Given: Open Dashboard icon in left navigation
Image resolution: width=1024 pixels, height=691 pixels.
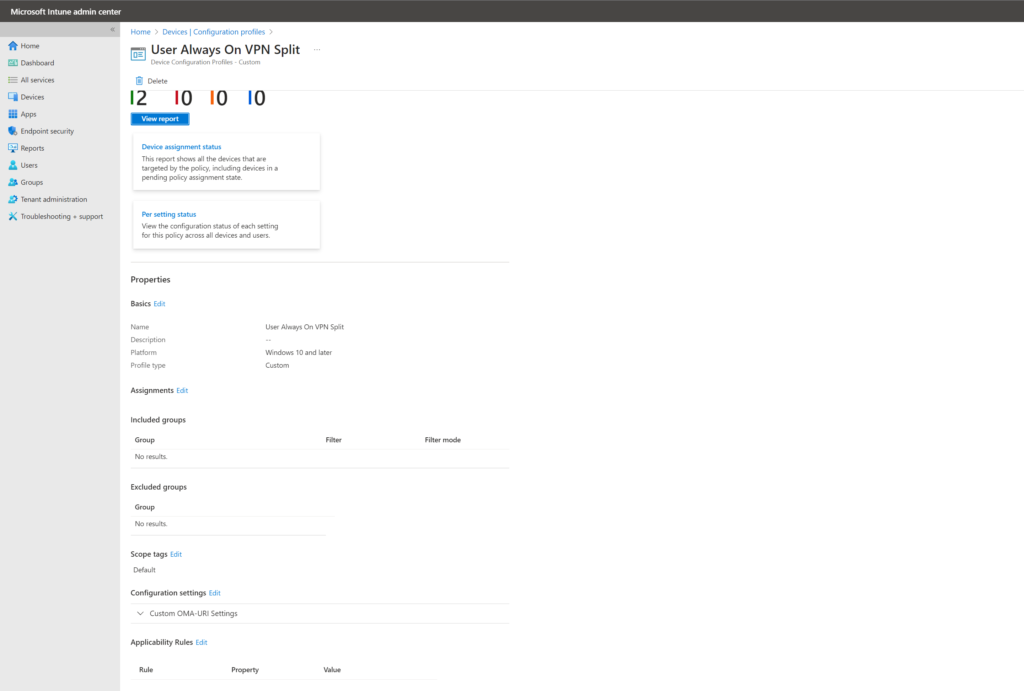Looking at the screenshot, I should pyautogui.click(x=12, y=63).
